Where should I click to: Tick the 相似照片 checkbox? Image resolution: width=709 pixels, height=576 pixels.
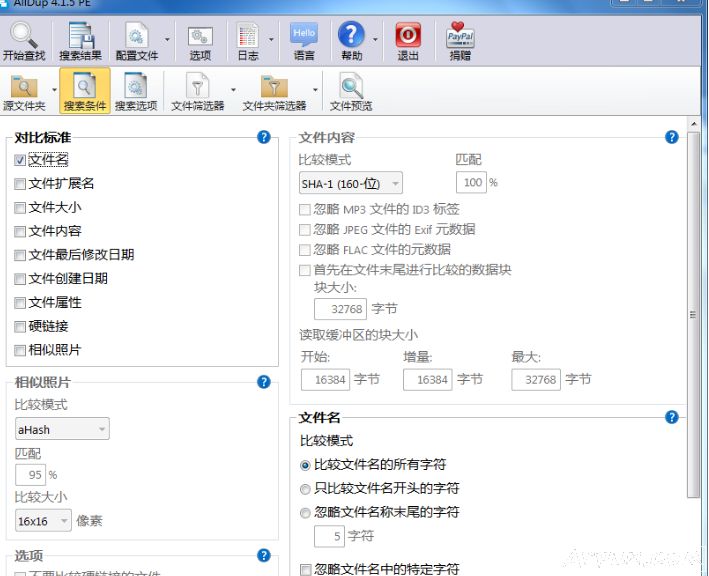coord(19,350)
